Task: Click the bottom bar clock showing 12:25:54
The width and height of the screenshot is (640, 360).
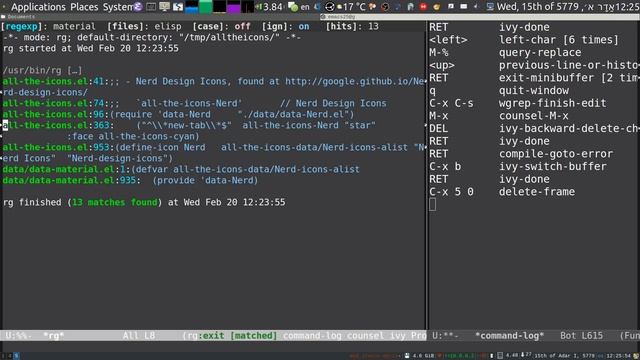Action: [619, 356]
